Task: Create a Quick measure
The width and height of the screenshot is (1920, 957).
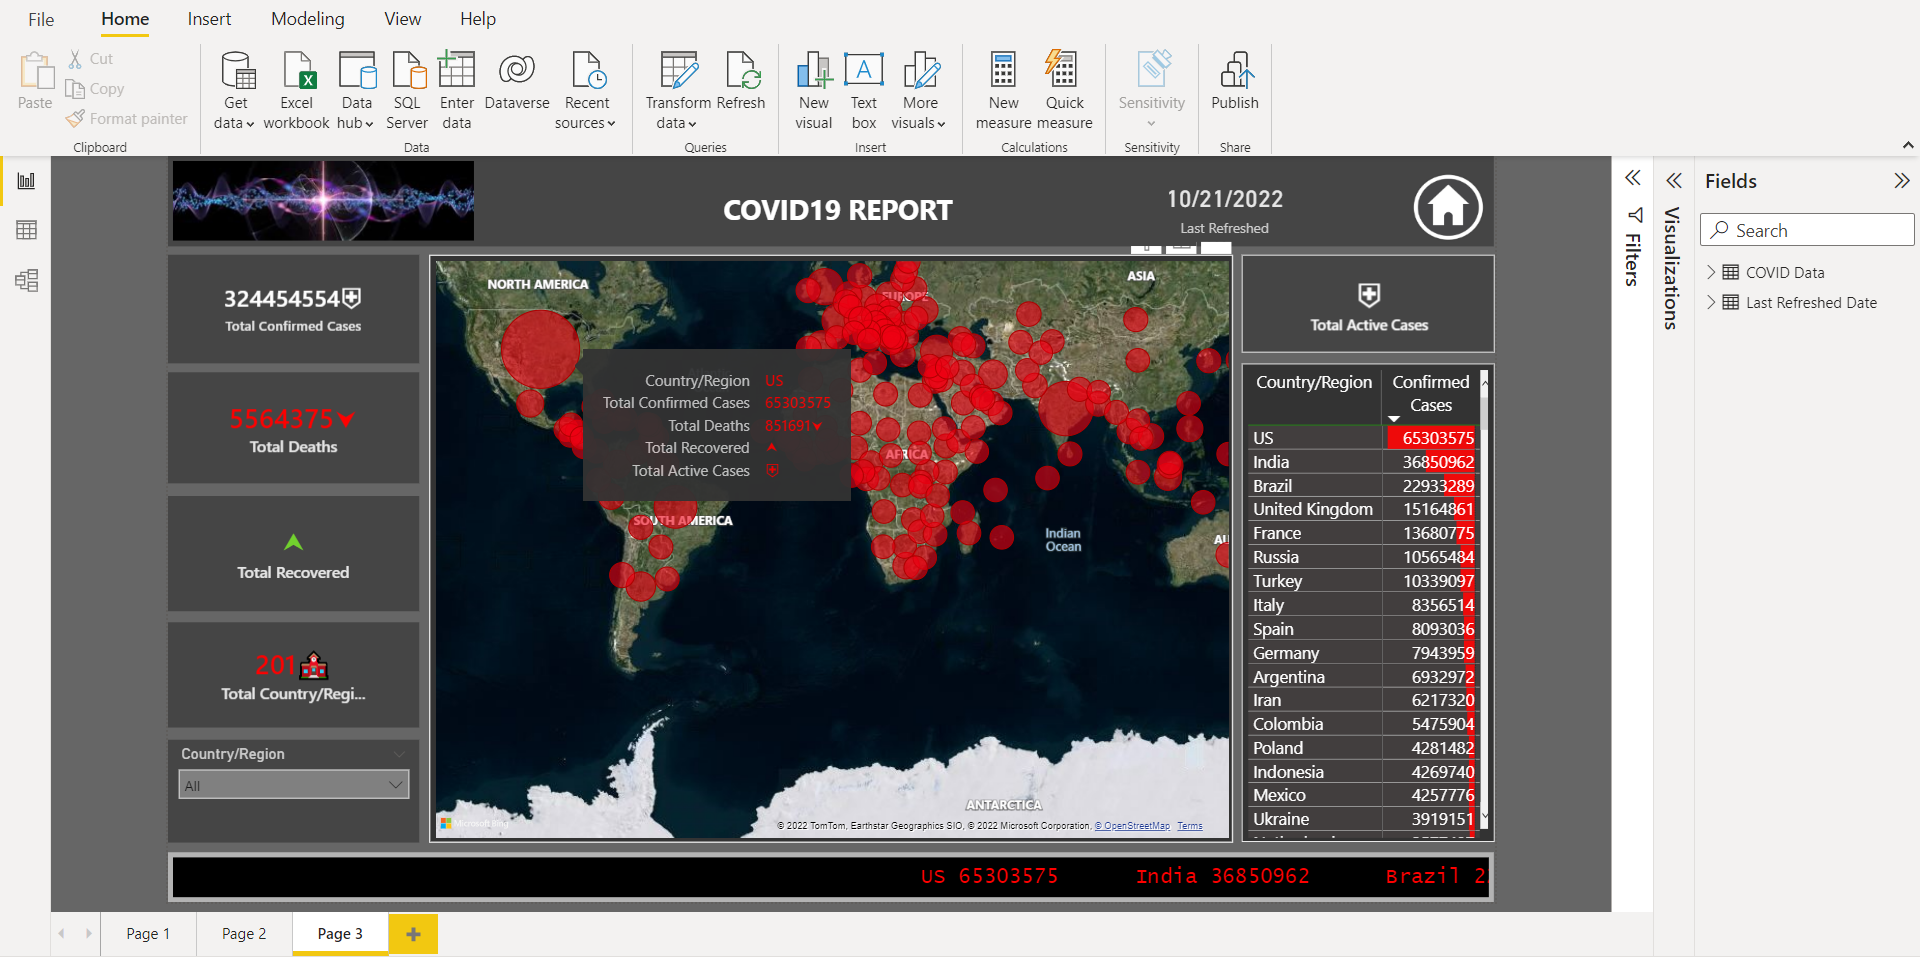Action: (x=1065, y=91)
